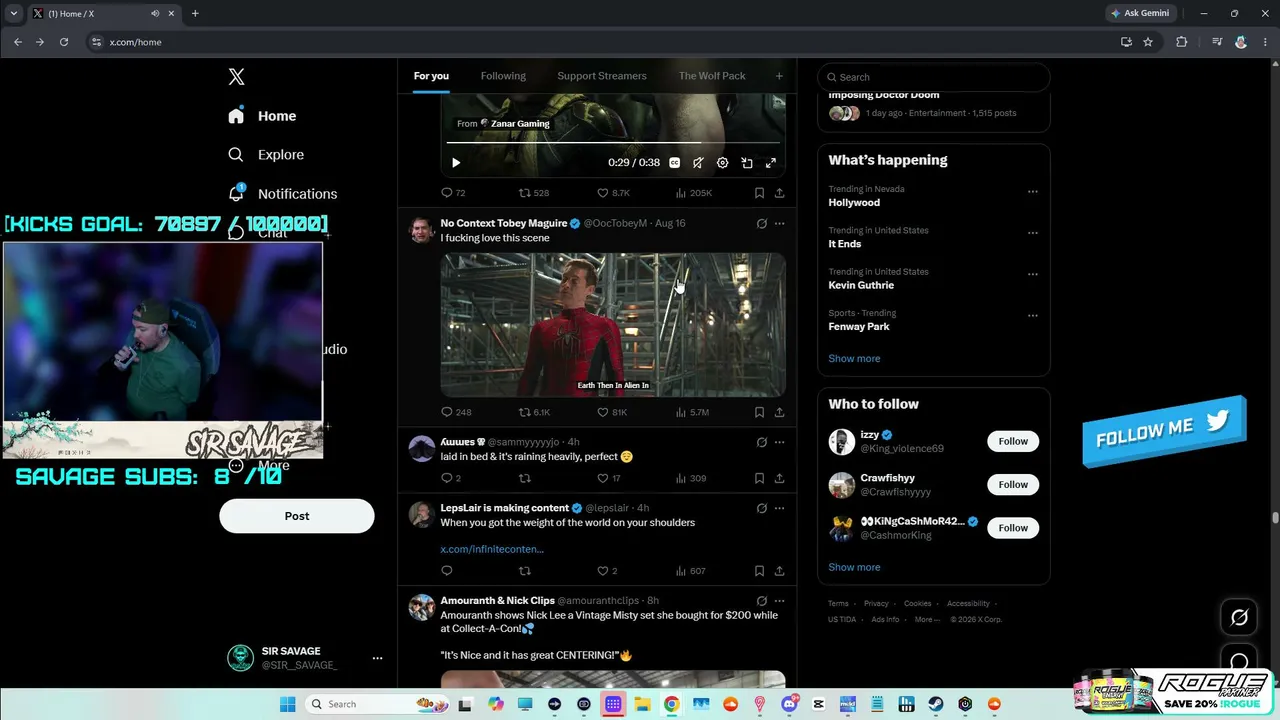The height and width of the screenshot is (720, 1280).
Task: Reload the page in Chrome
Action: (x=64, y=42)
